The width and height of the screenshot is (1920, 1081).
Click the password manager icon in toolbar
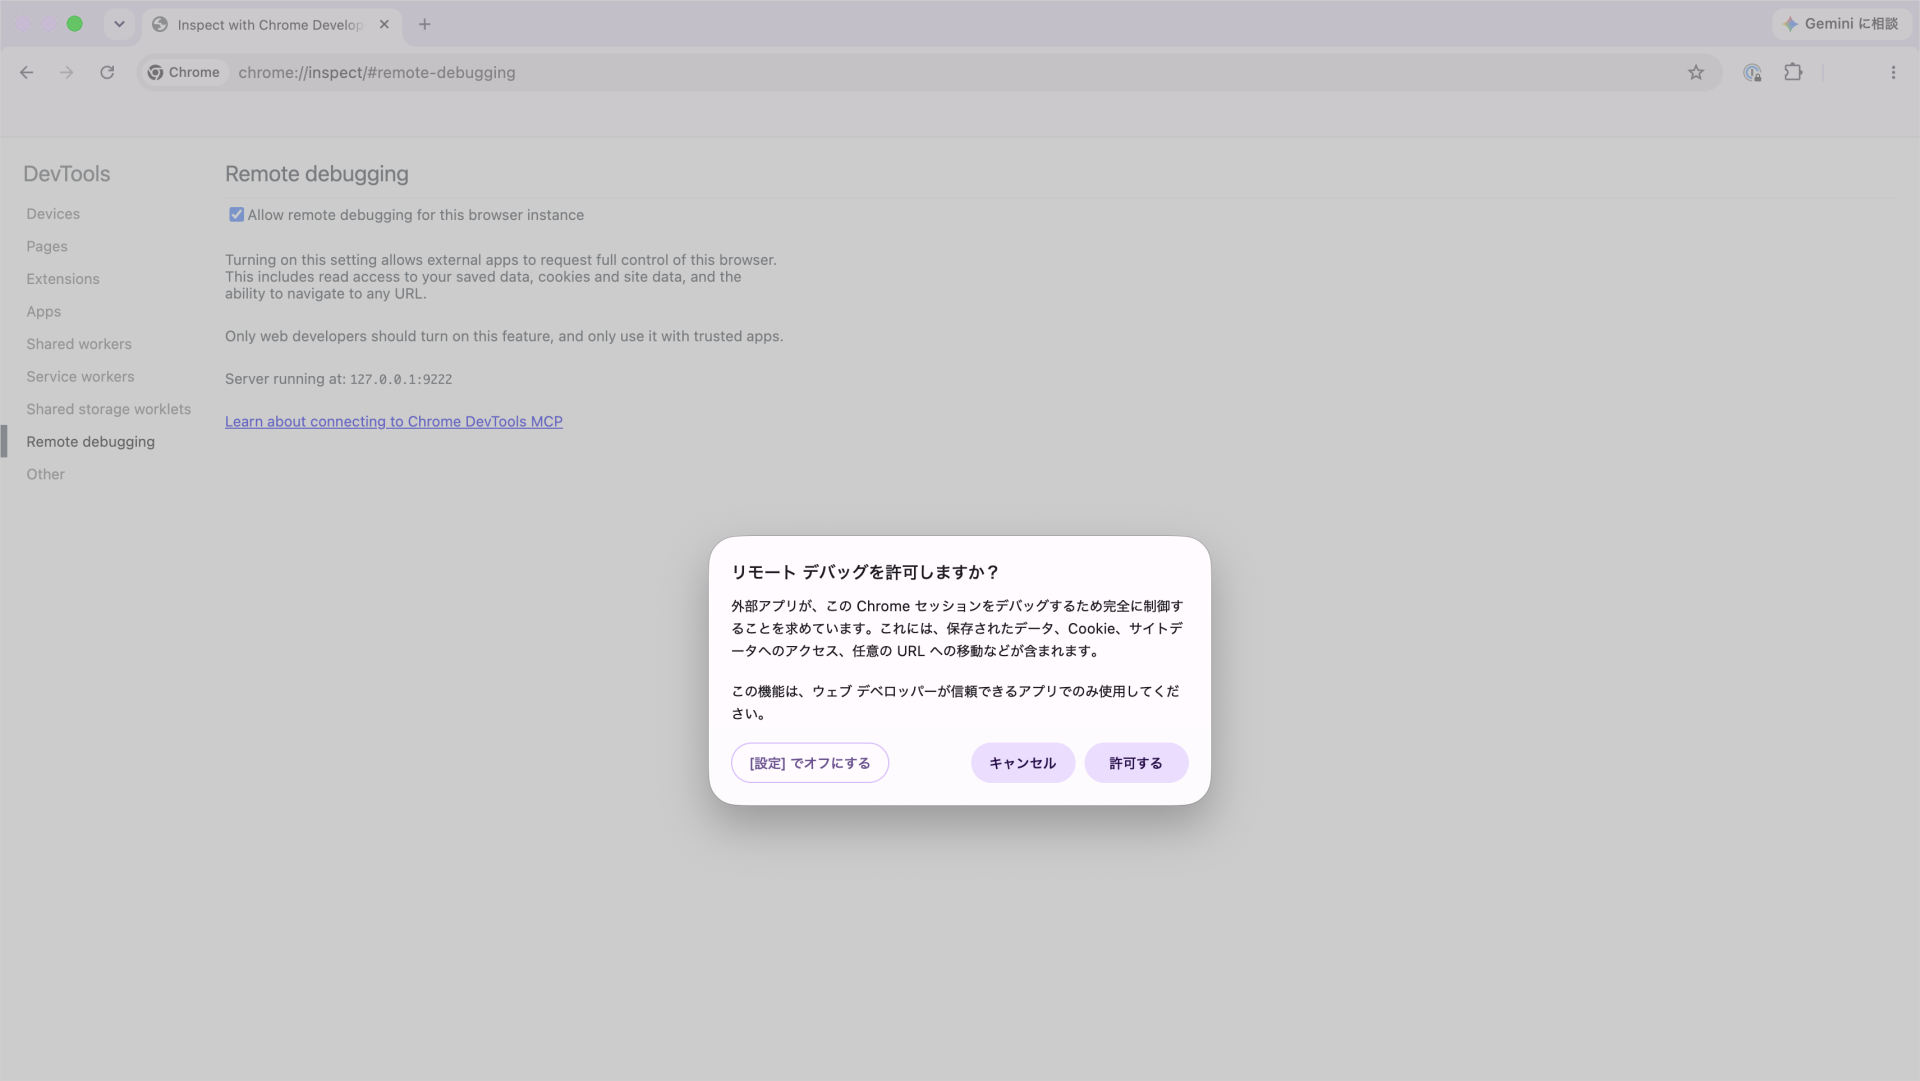1752,72
